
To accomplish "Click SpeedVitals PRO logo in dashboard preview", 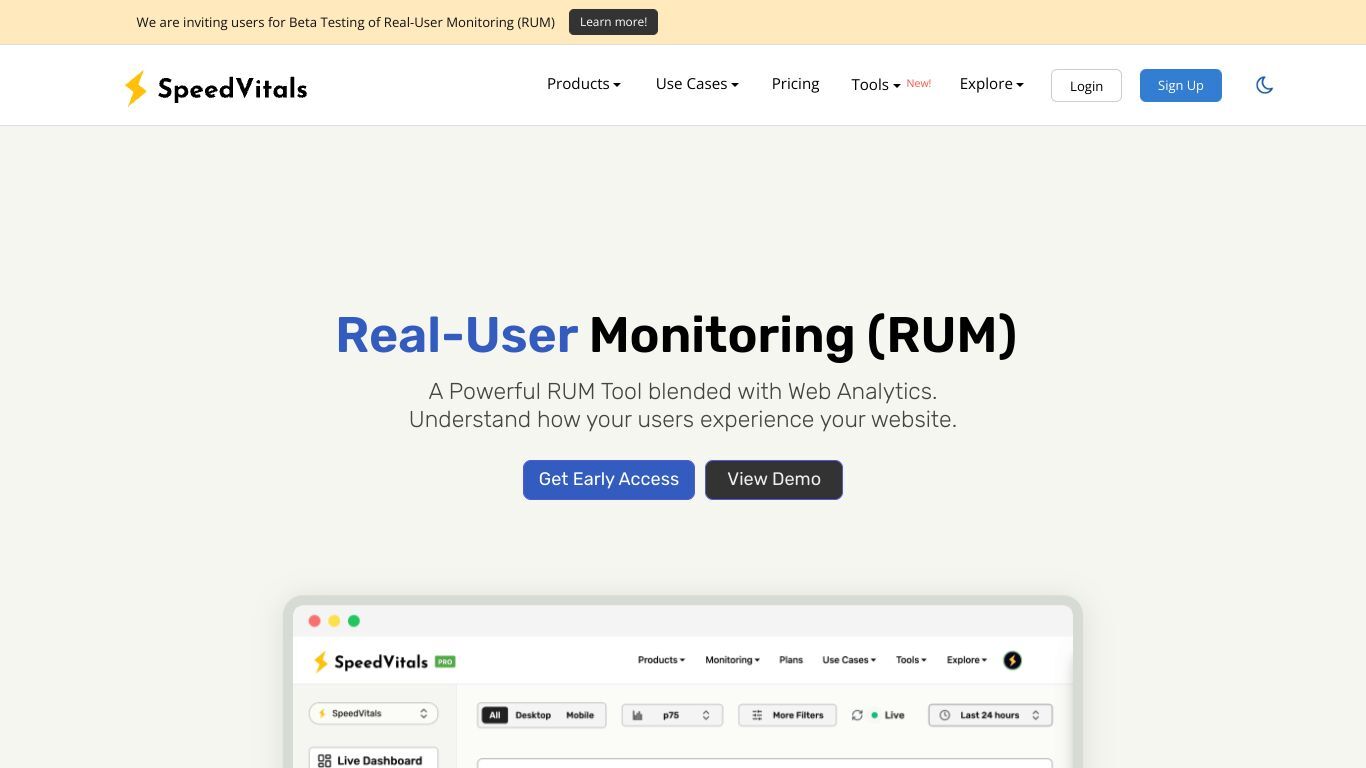I will click(x=384, y=662).
